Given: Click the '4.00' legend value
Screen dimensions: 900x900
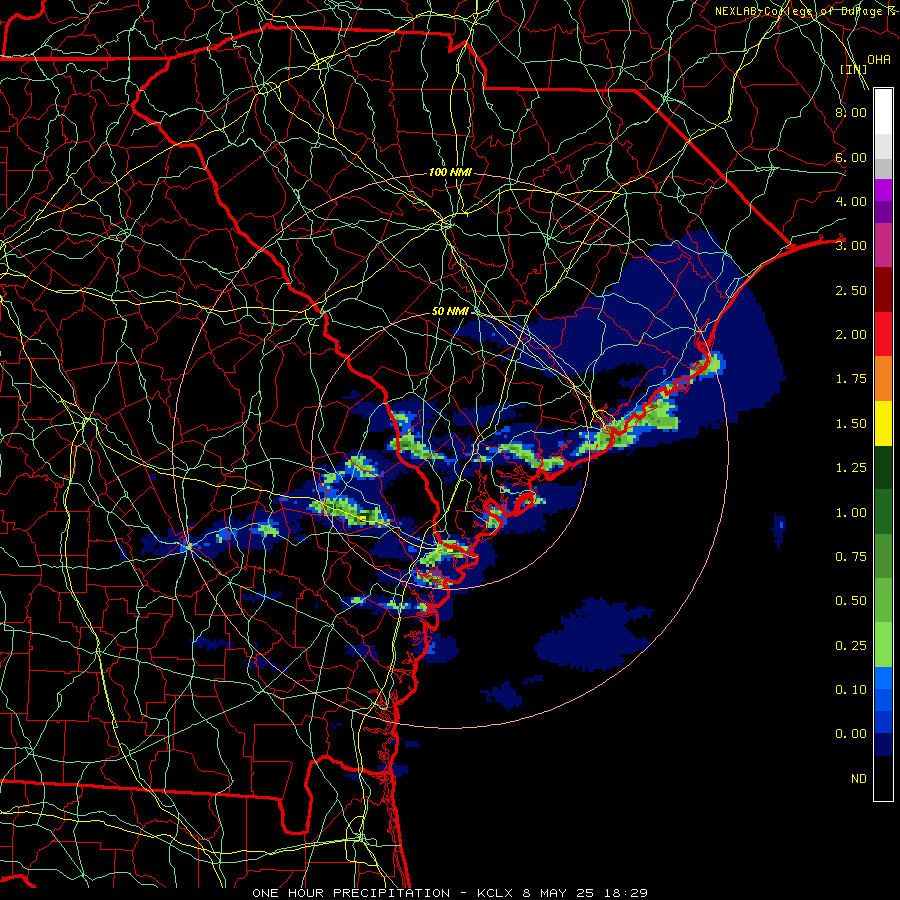Looking at the screenshot, I should click(x=851, y=201).
